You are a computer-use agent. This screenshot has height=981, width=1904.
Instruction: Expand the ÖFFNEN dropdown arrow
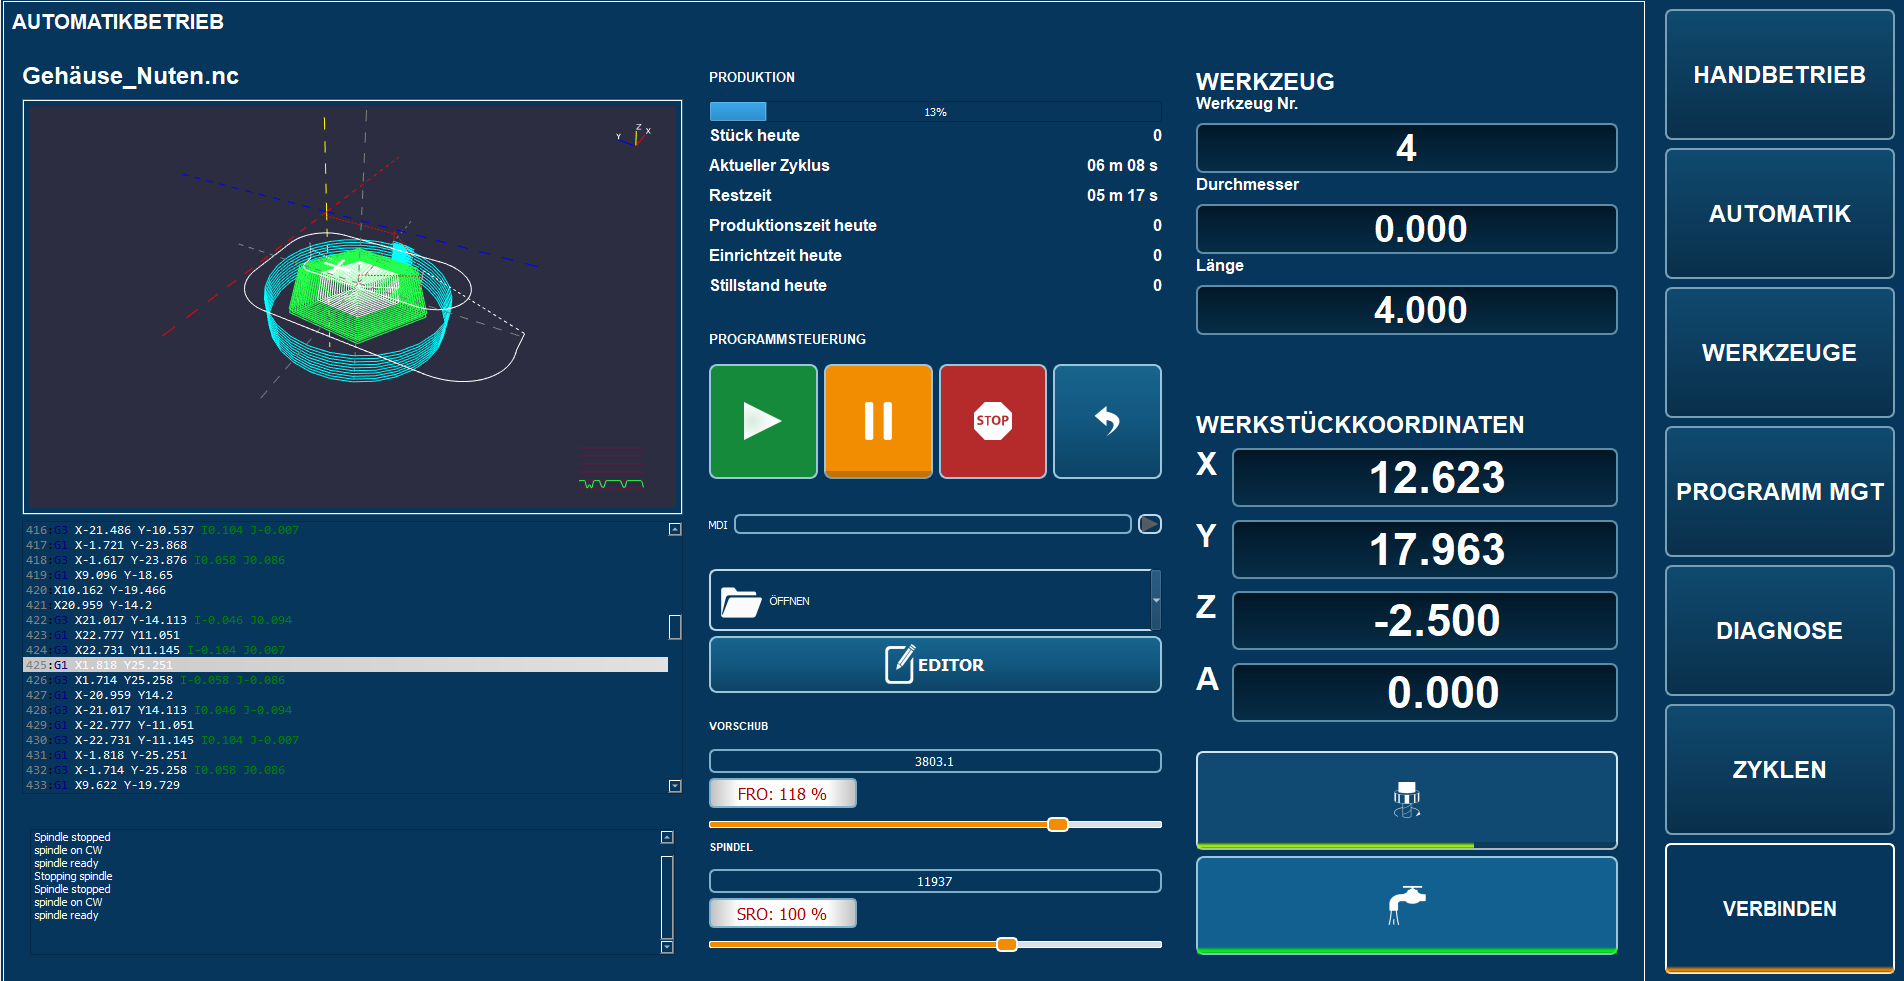[x=1156, y=600]
